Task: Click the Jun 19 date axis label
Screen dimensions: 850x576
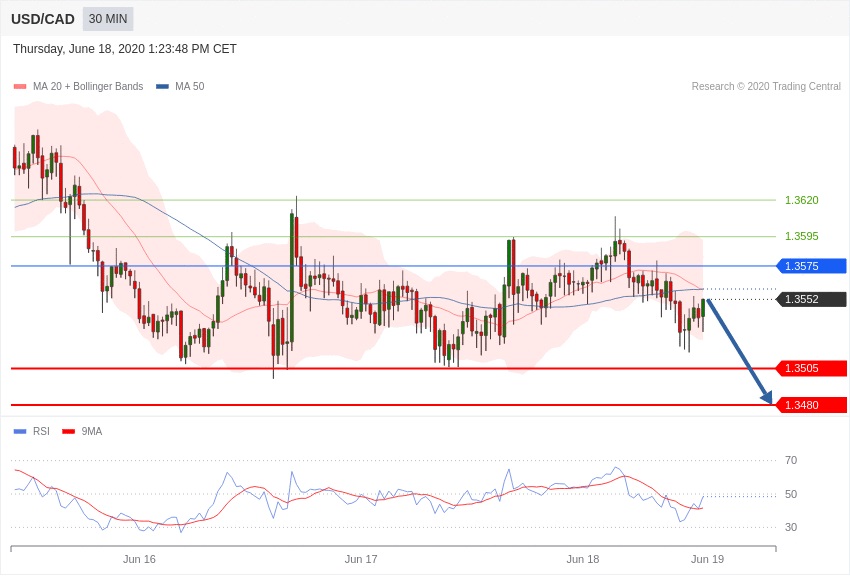Action: click(707, 559)
